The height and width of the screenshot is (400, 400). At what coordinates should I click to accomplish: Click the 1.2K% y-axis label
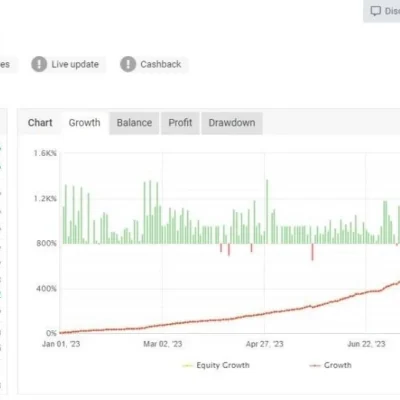click(45, 199)
